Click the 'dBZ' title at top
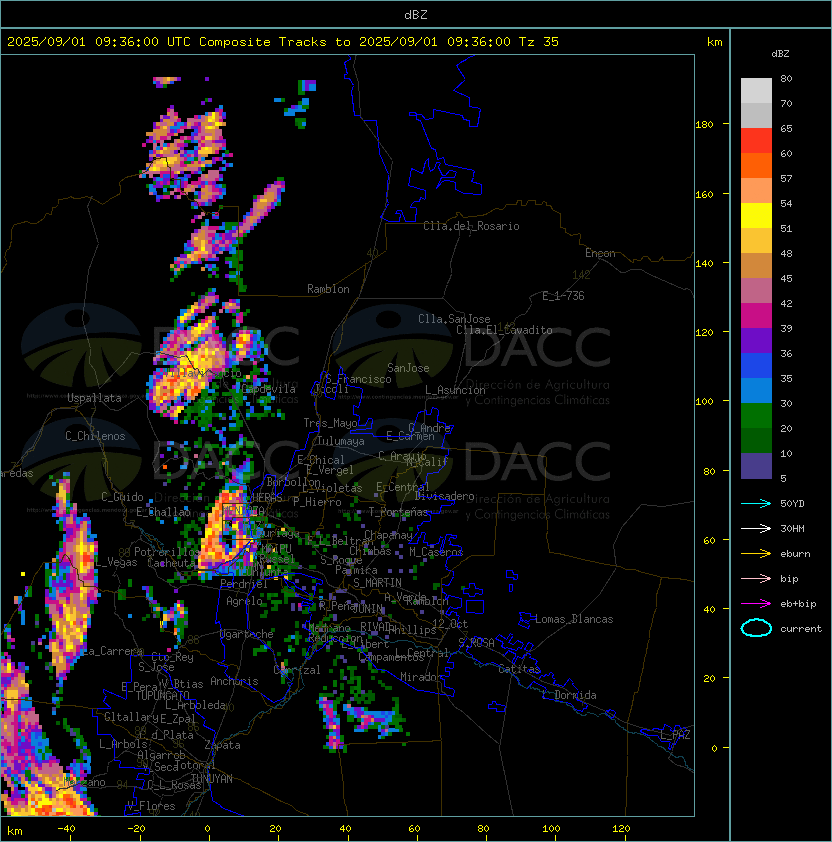The image size is (832, 842). point(416,14)
